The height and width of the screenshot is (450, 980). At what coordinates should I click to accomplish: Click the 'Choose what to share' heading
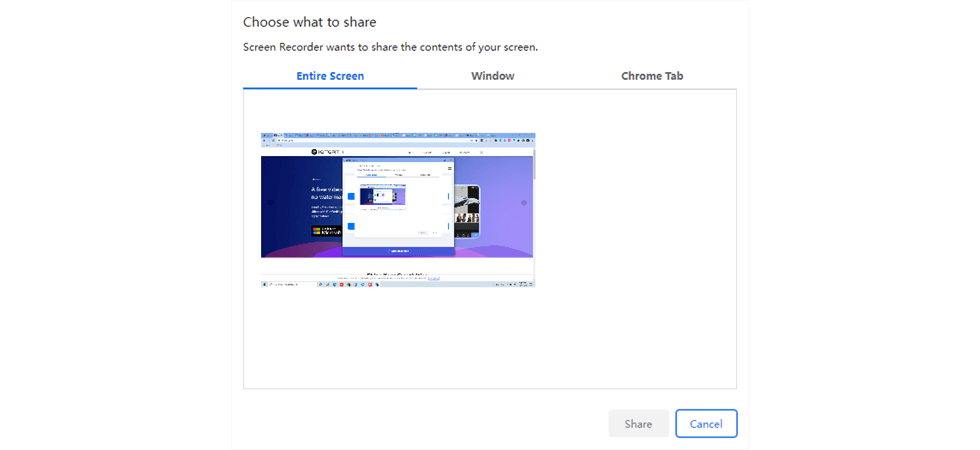point(309,22)
